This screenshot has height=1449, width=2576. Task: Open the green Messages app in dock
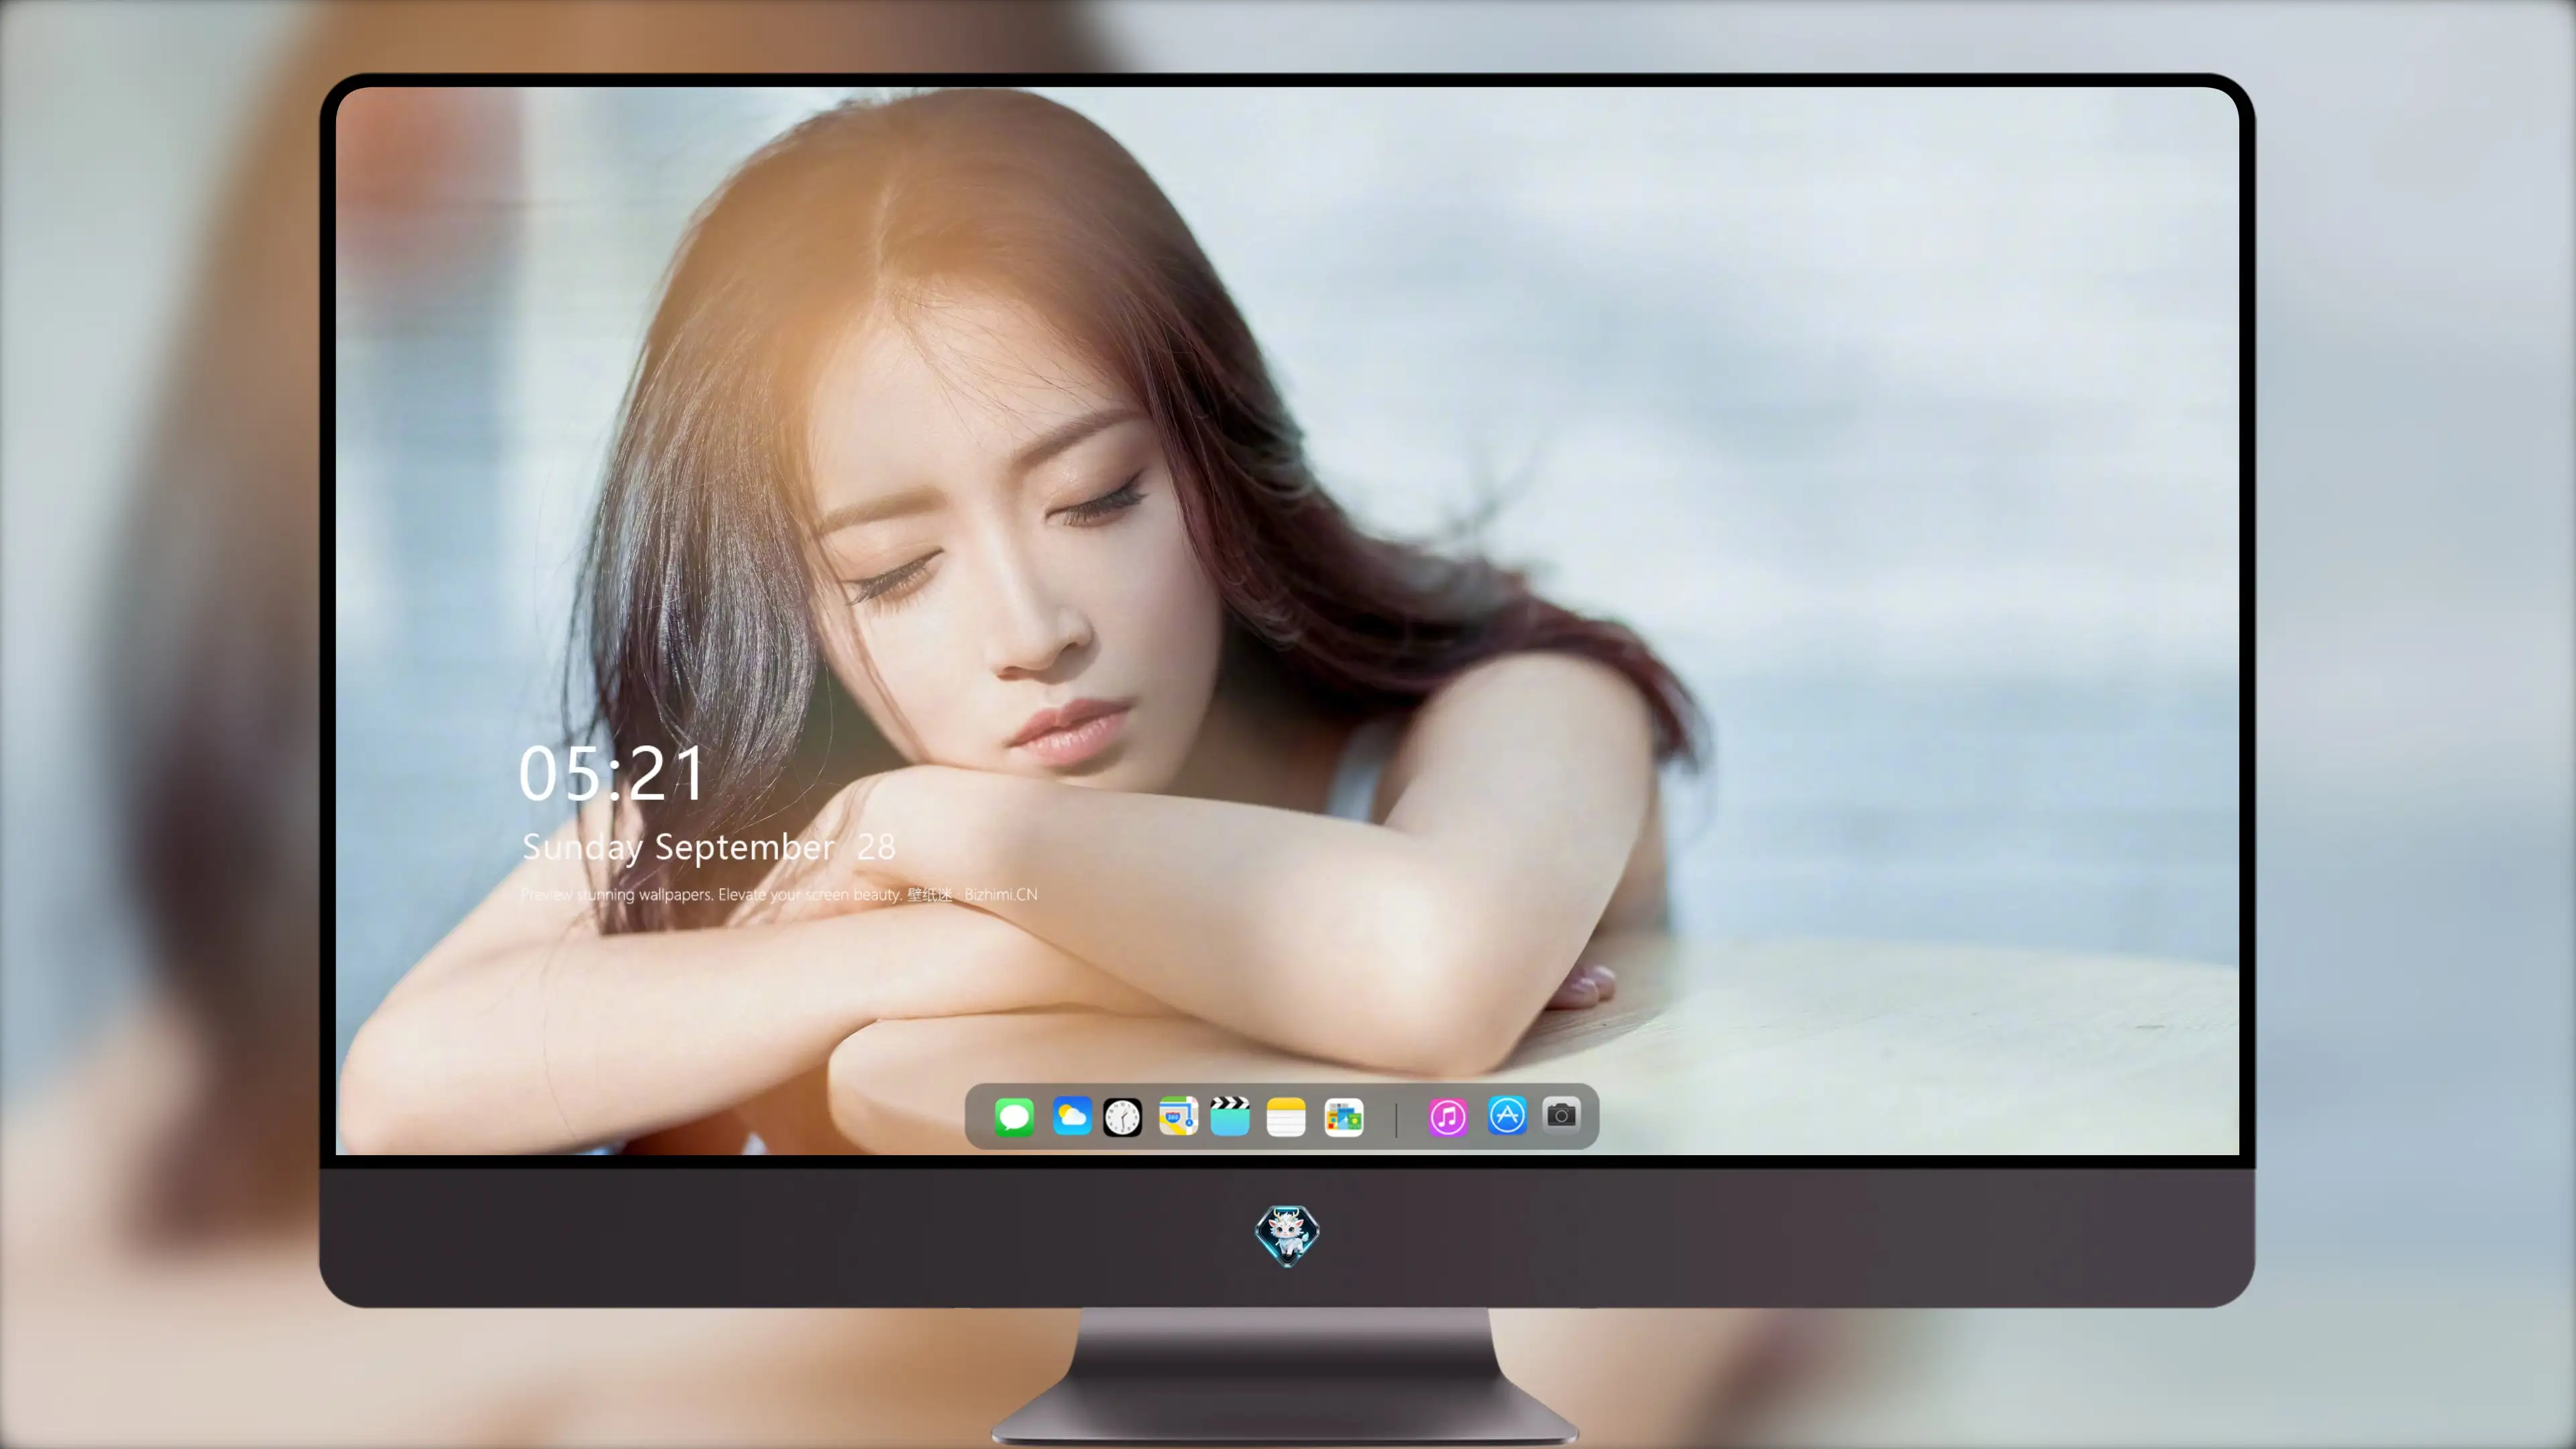point(1014,1116)
